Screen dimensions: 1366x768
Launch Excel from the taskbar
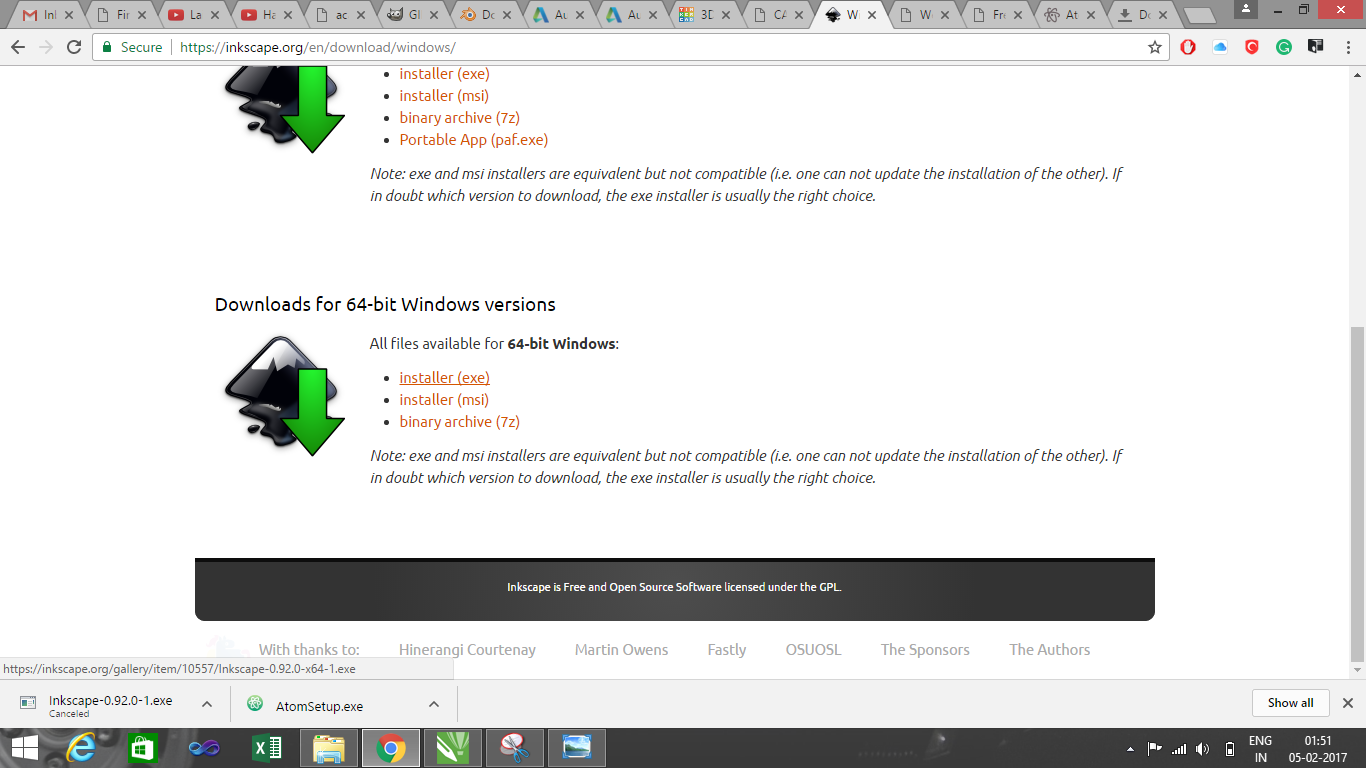tap(267, 748)
